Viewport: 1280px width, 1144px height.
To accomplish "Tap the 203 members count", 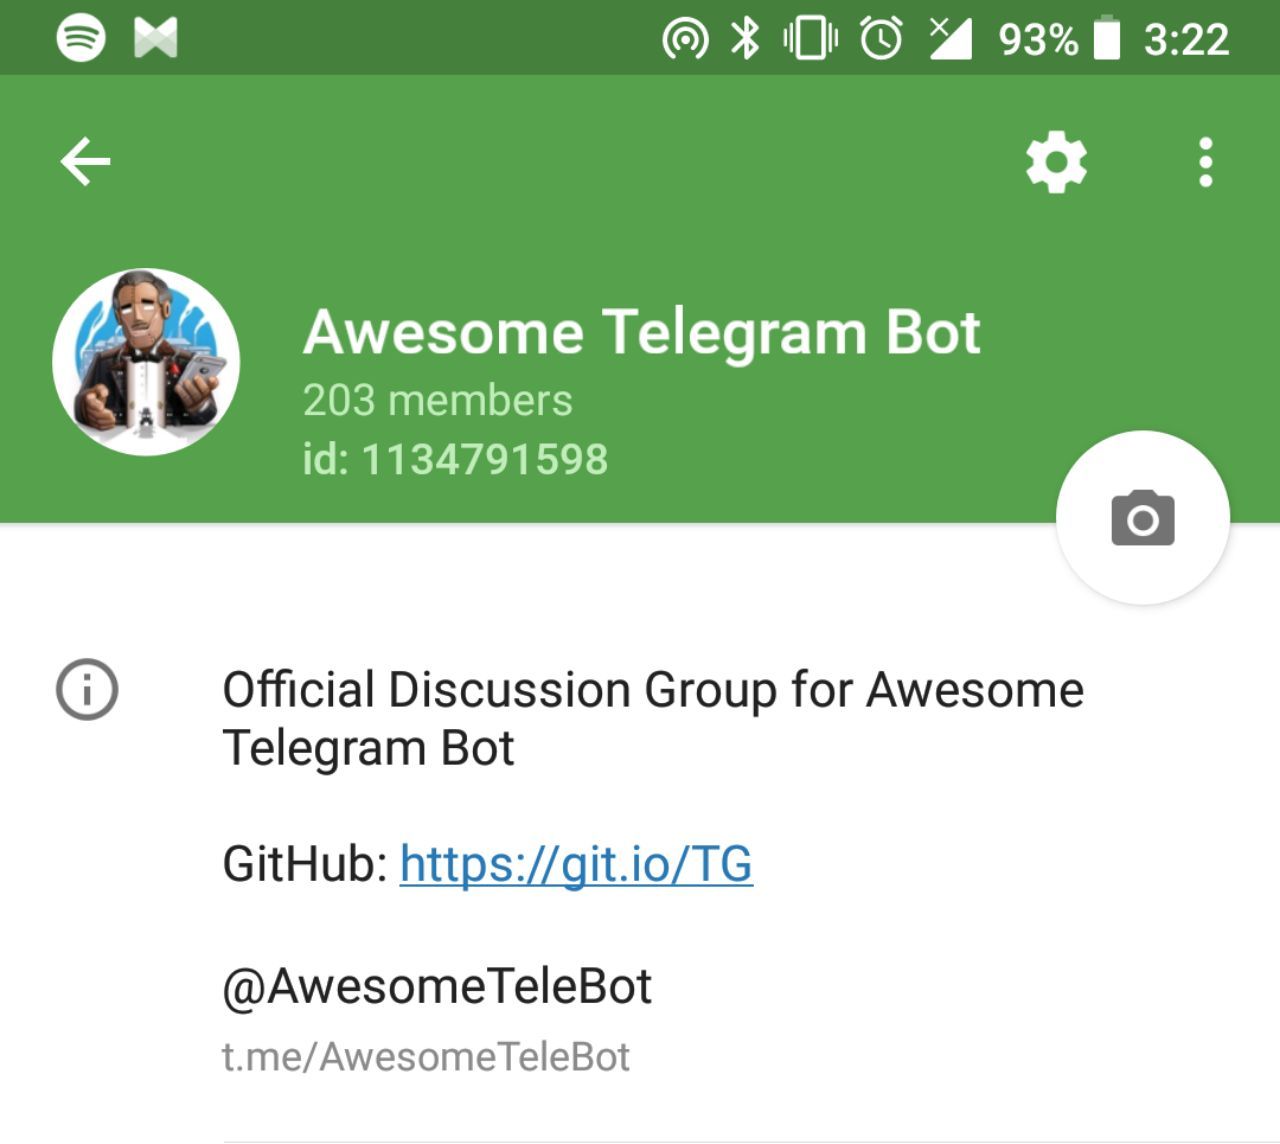I will point(438,400).
